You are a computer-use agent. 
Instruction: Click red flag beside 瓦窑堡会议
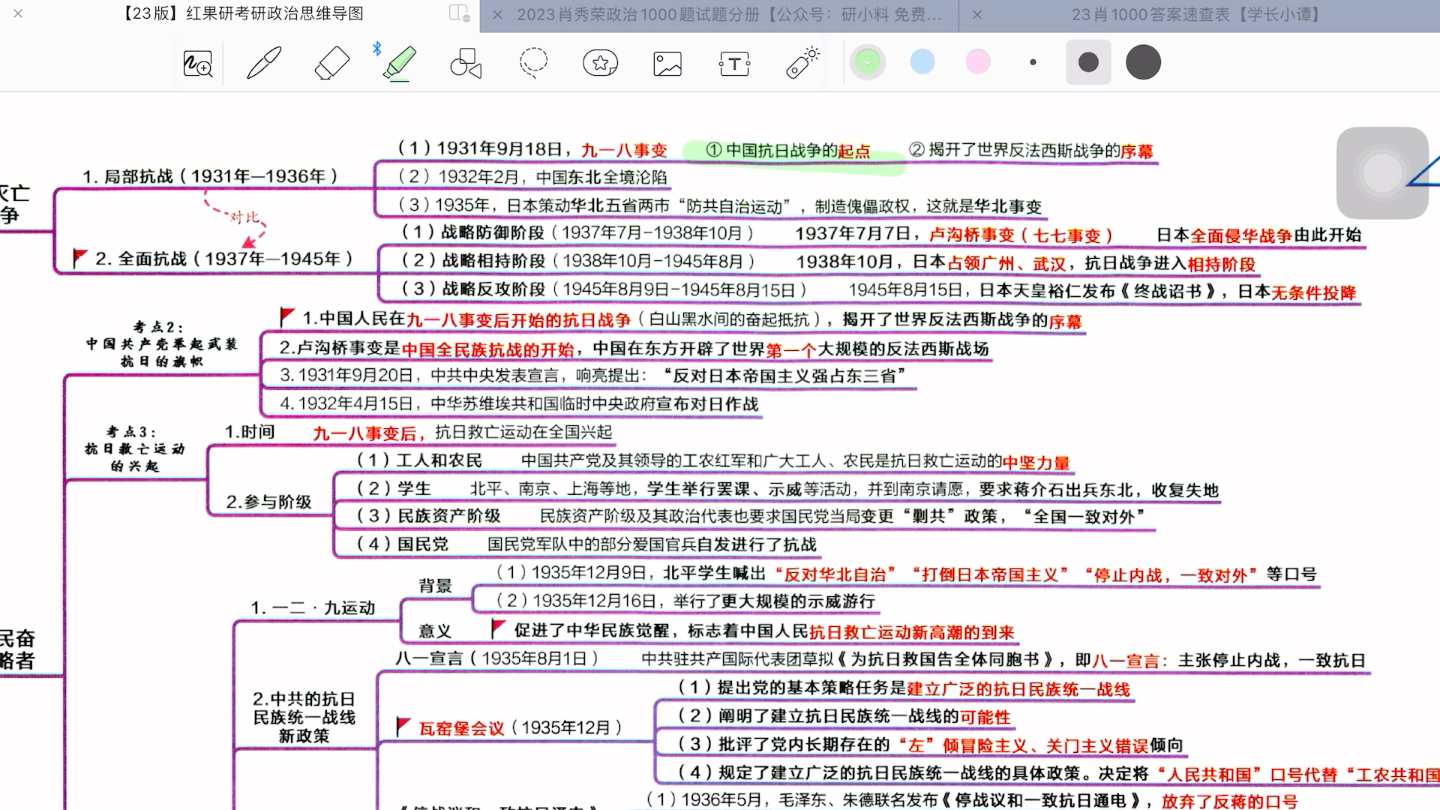point(404,726)
